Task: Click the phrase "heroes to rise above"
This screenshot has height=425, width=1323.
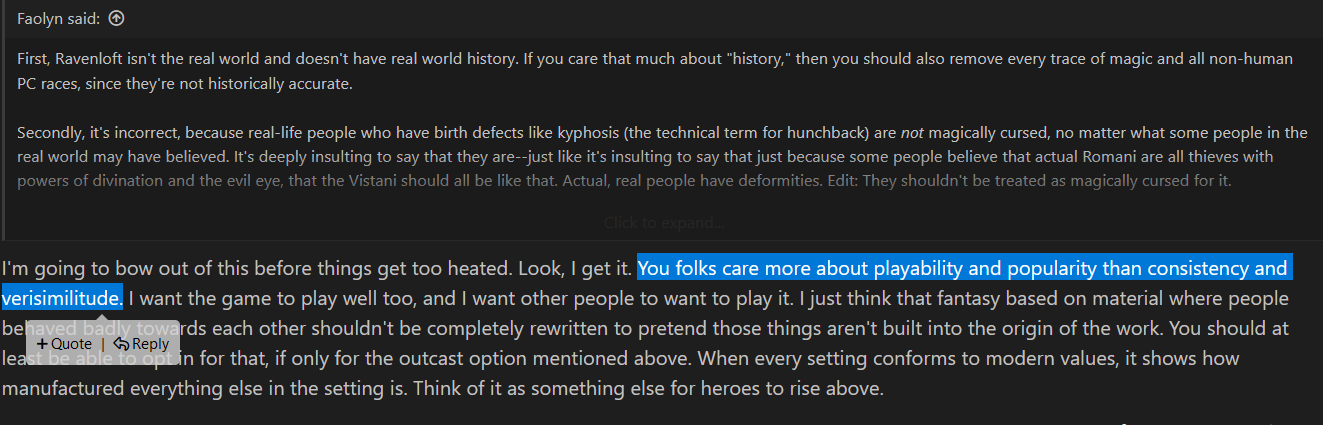Action: [x=797, y=388]
